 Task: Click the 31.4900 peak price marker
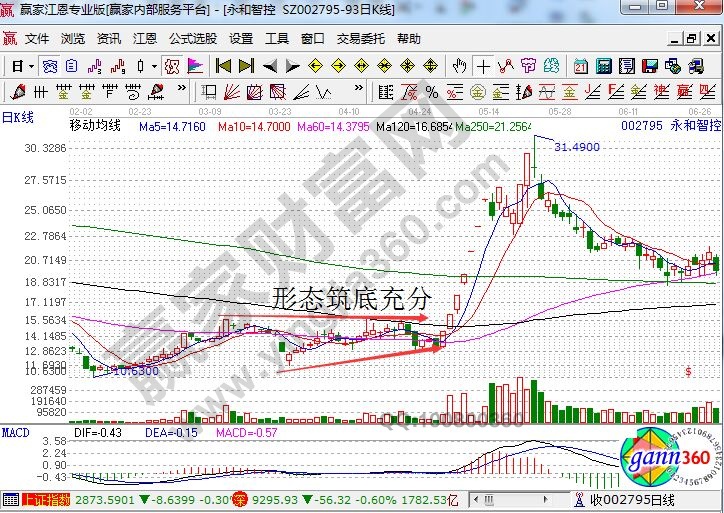[x=577, y=146]
